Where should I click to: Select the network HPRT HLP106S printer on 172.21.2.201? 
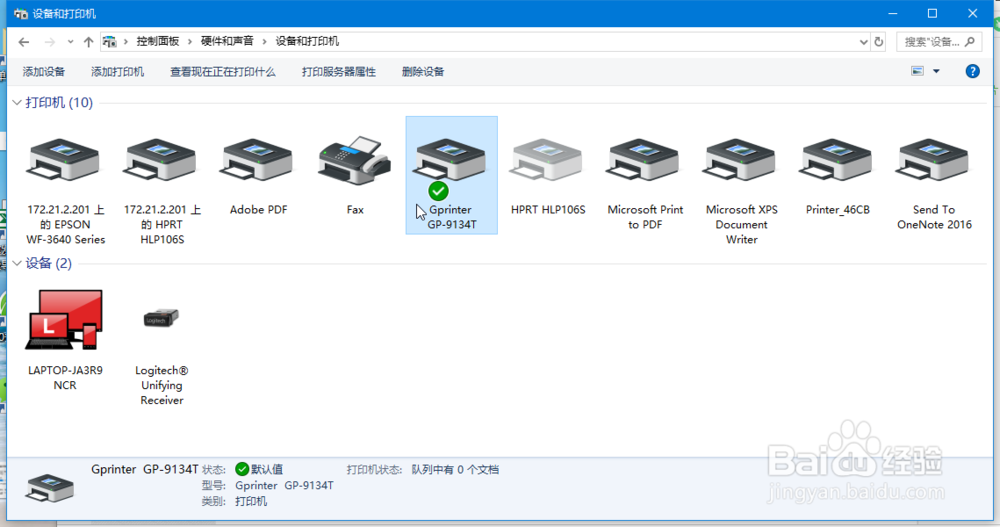[x=160, y=160]
